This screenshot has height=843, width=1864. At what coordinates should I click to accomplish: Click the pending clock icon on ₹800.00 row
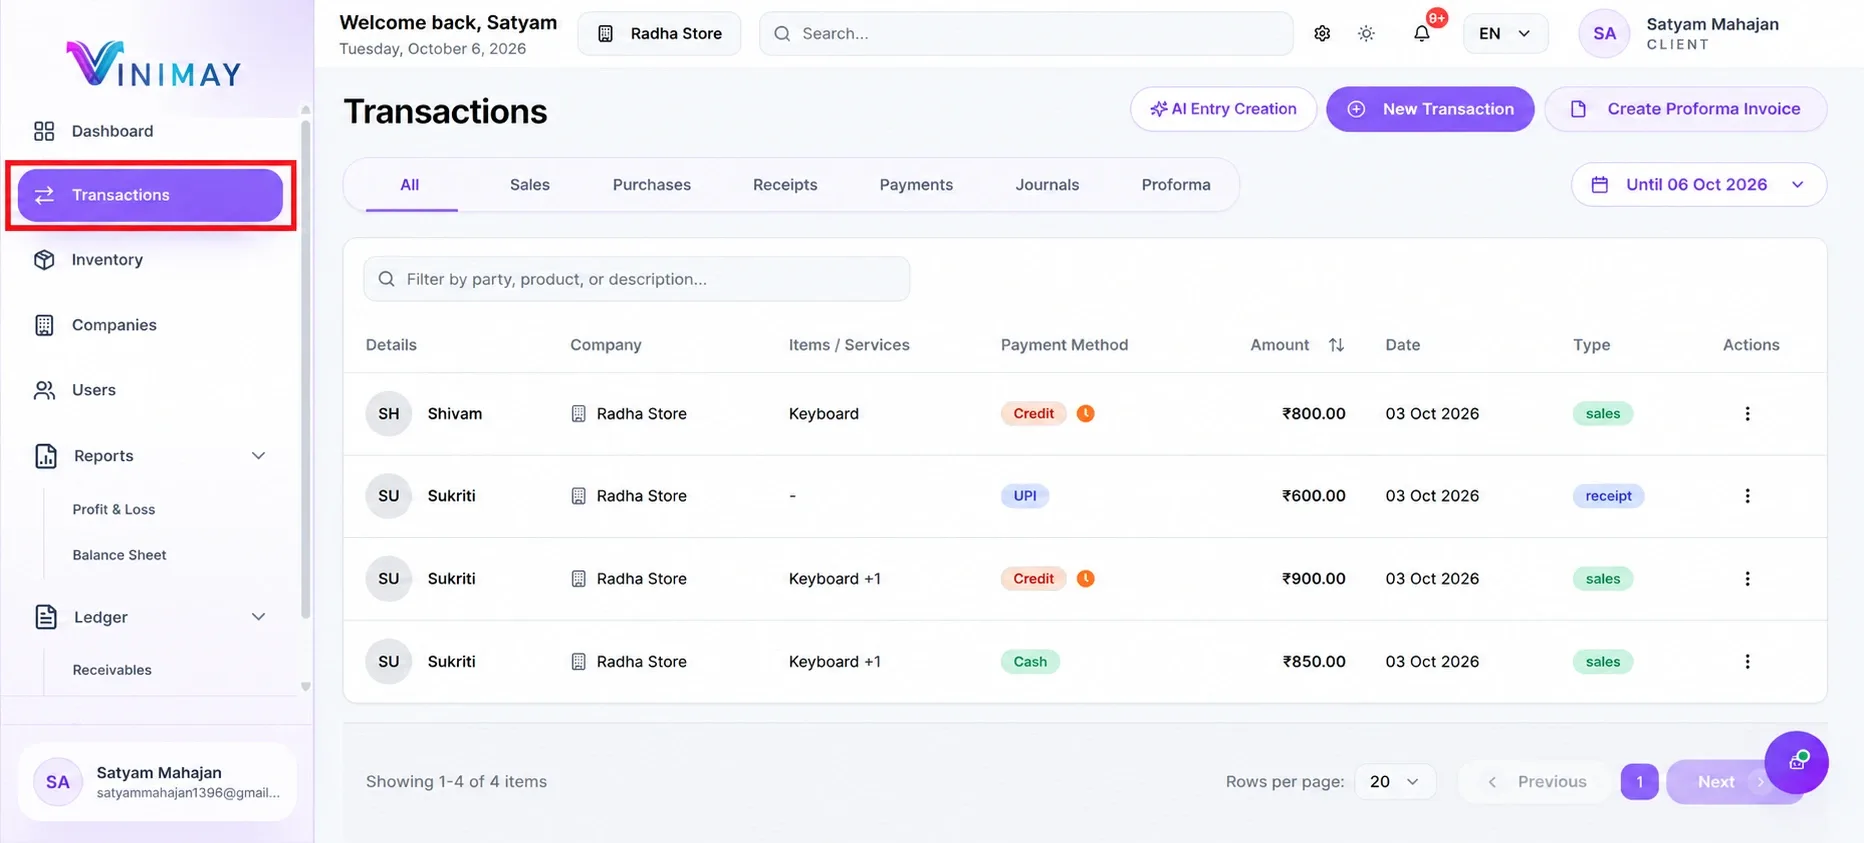1085,413
